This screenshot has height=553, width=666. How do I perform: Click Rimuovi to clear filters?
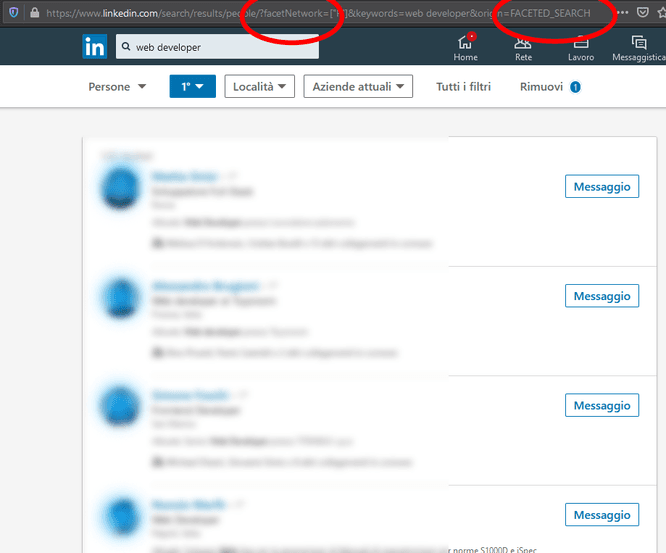550,87
